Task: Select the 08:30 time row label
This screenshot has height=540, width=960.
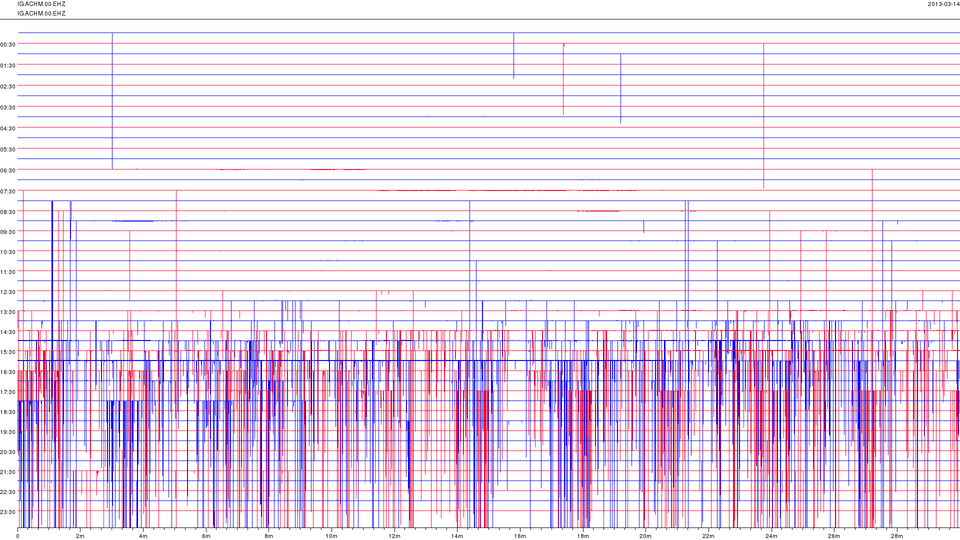Action: pyautogui.click(x=8, y=212)
